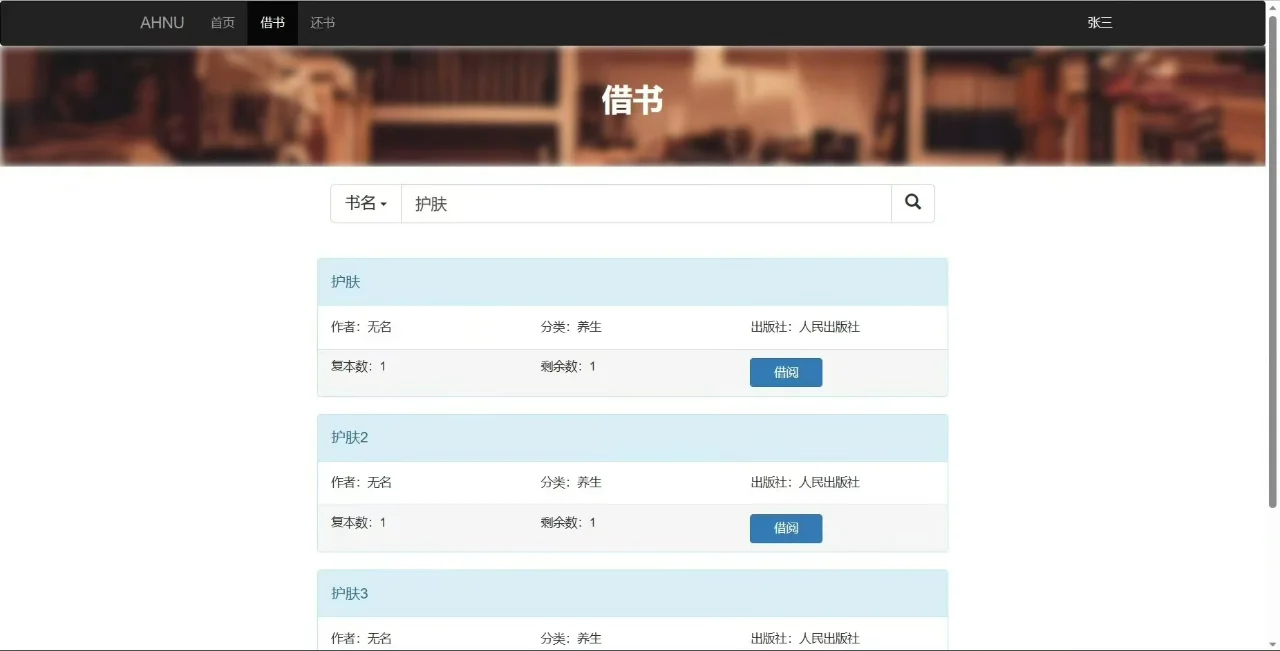Expand the dropdown caret next to 书名

point(383,205)
